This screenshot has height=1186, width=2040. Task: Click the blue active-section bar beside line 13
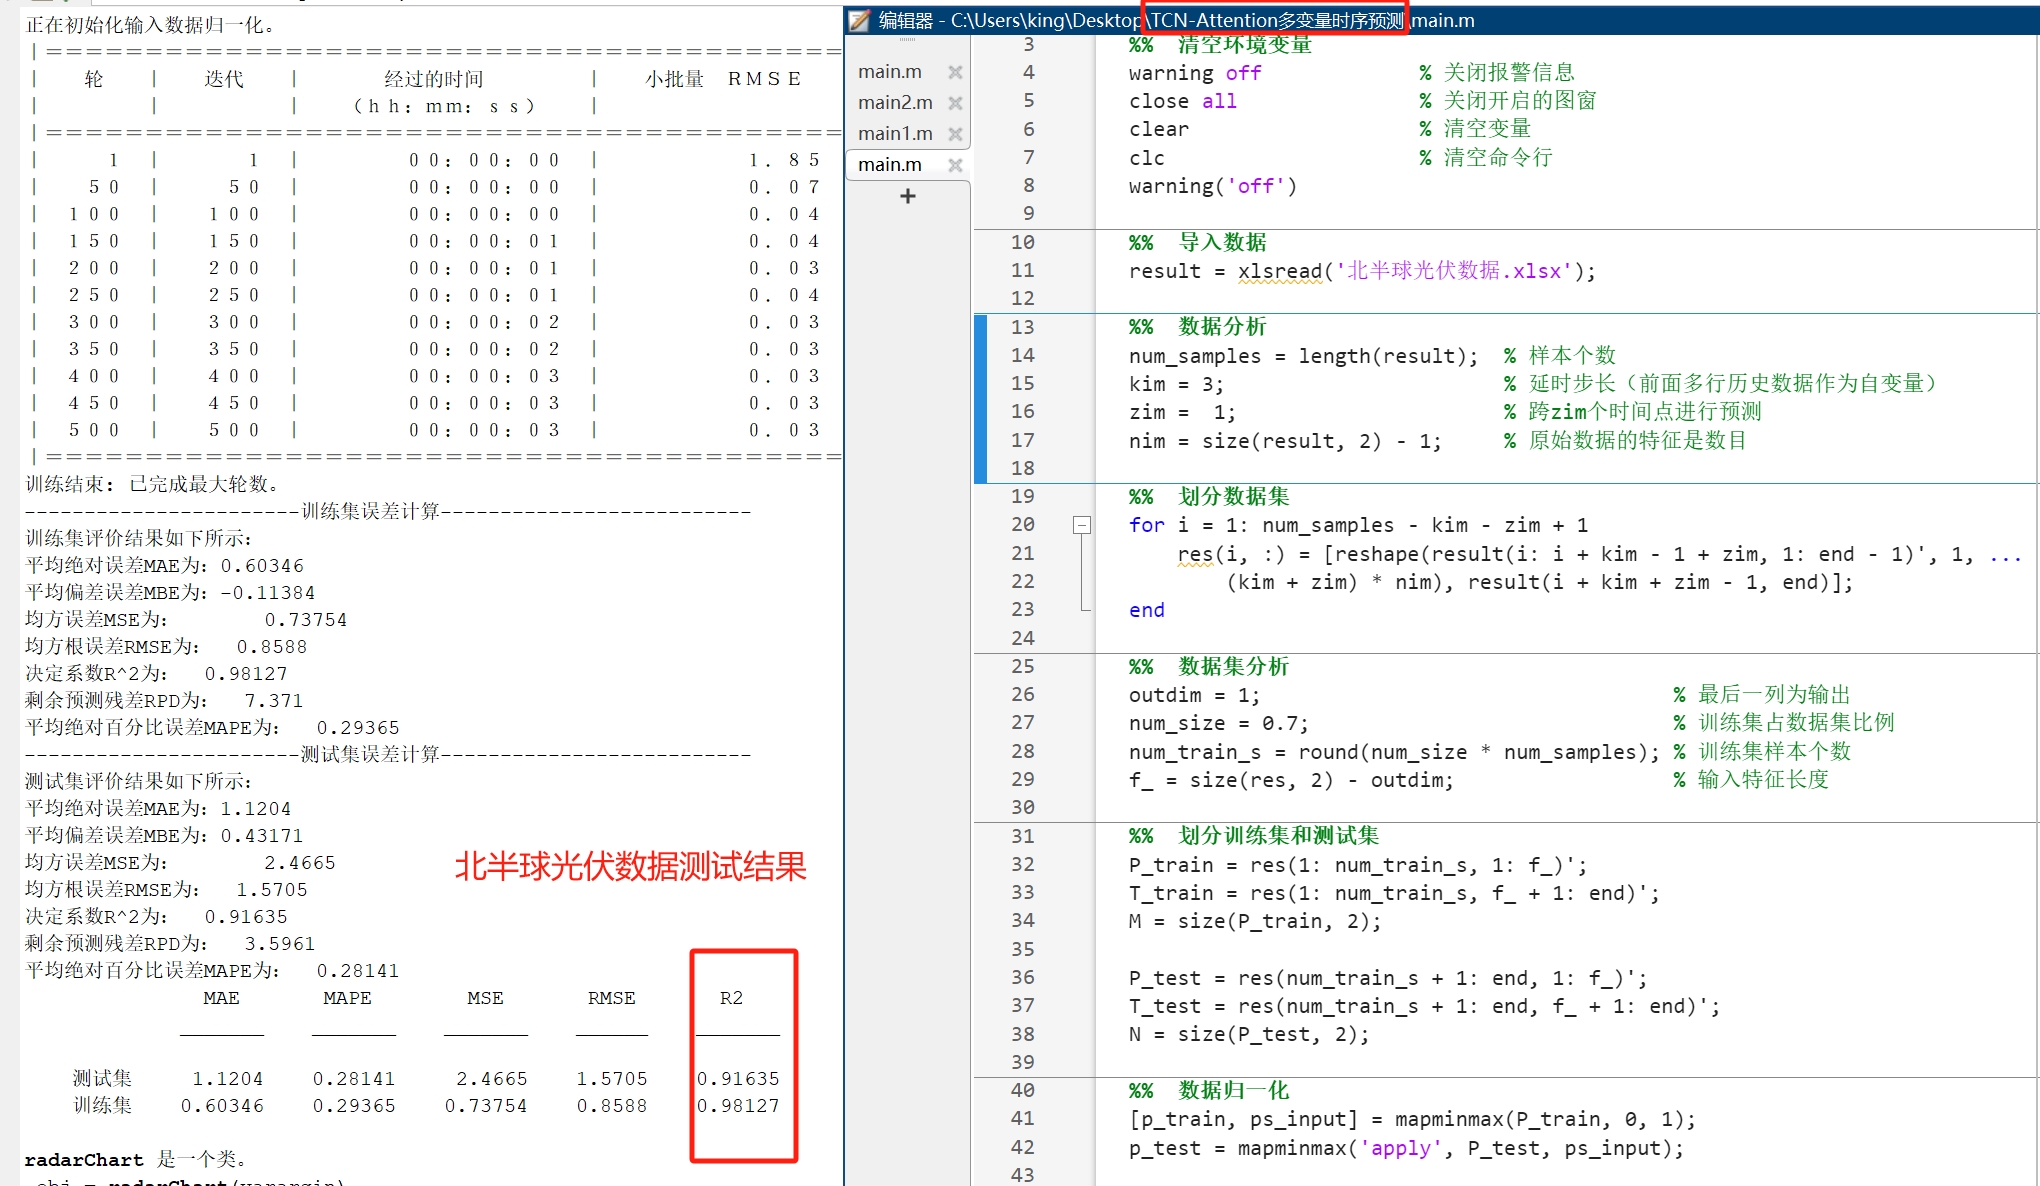click(x=980, y=327)
